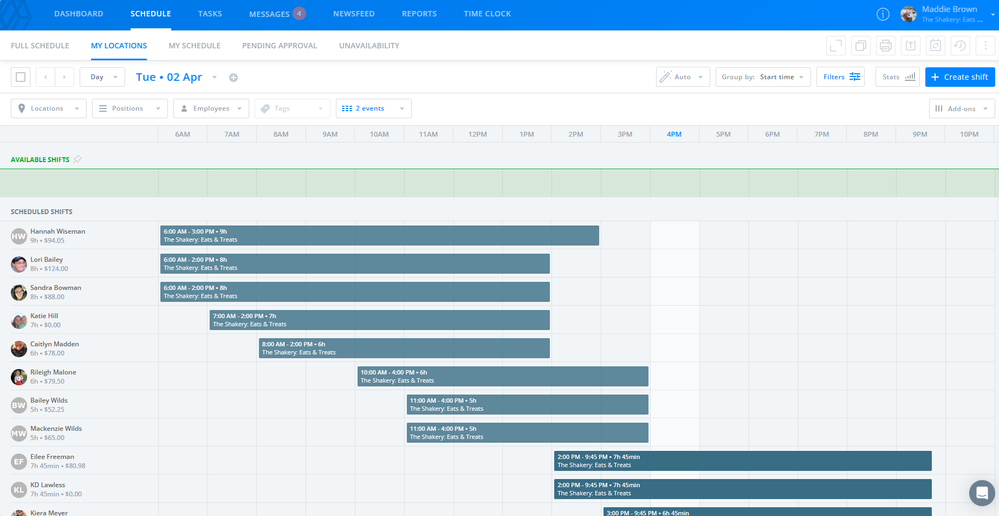Click Eilee Freeman's EF avatar

pos(18,461)
